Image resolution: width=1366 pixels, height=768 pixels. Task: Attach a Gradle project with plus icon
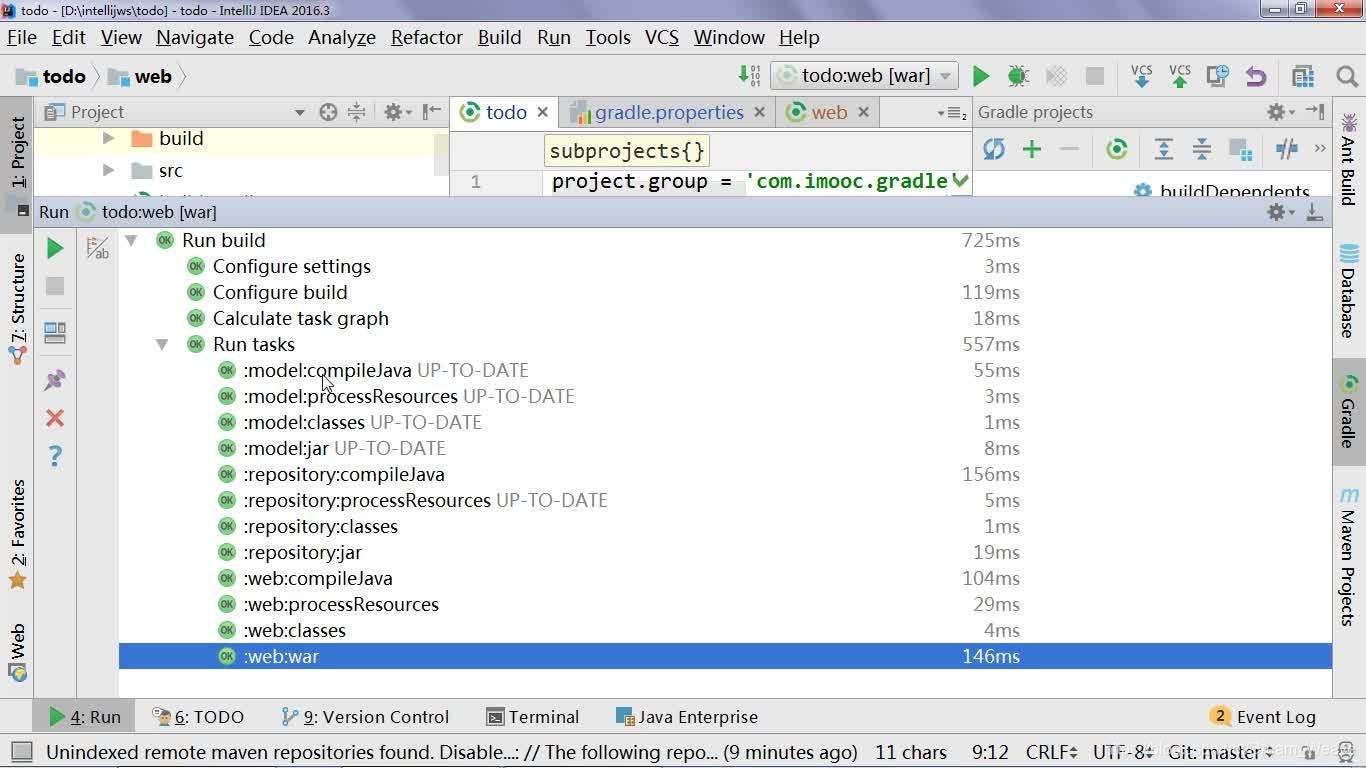[1032, 150]
